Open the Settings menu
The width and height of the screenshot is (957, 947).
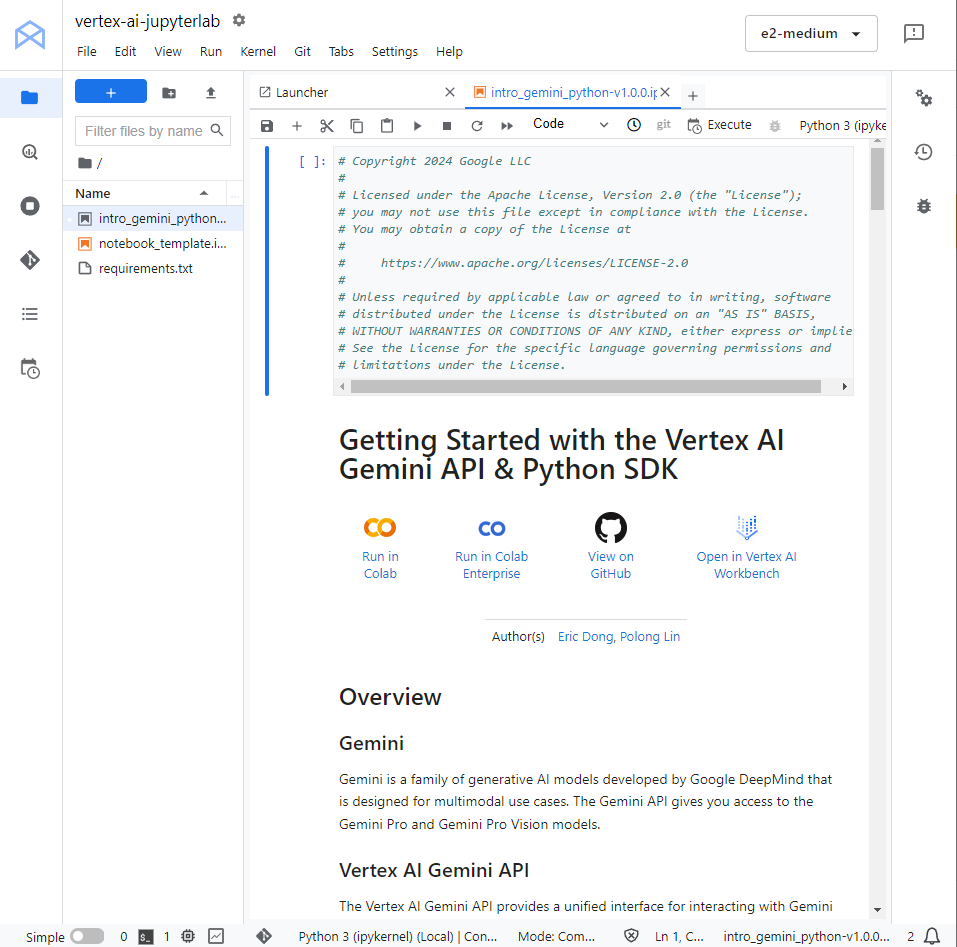click(x=394, y=52)
